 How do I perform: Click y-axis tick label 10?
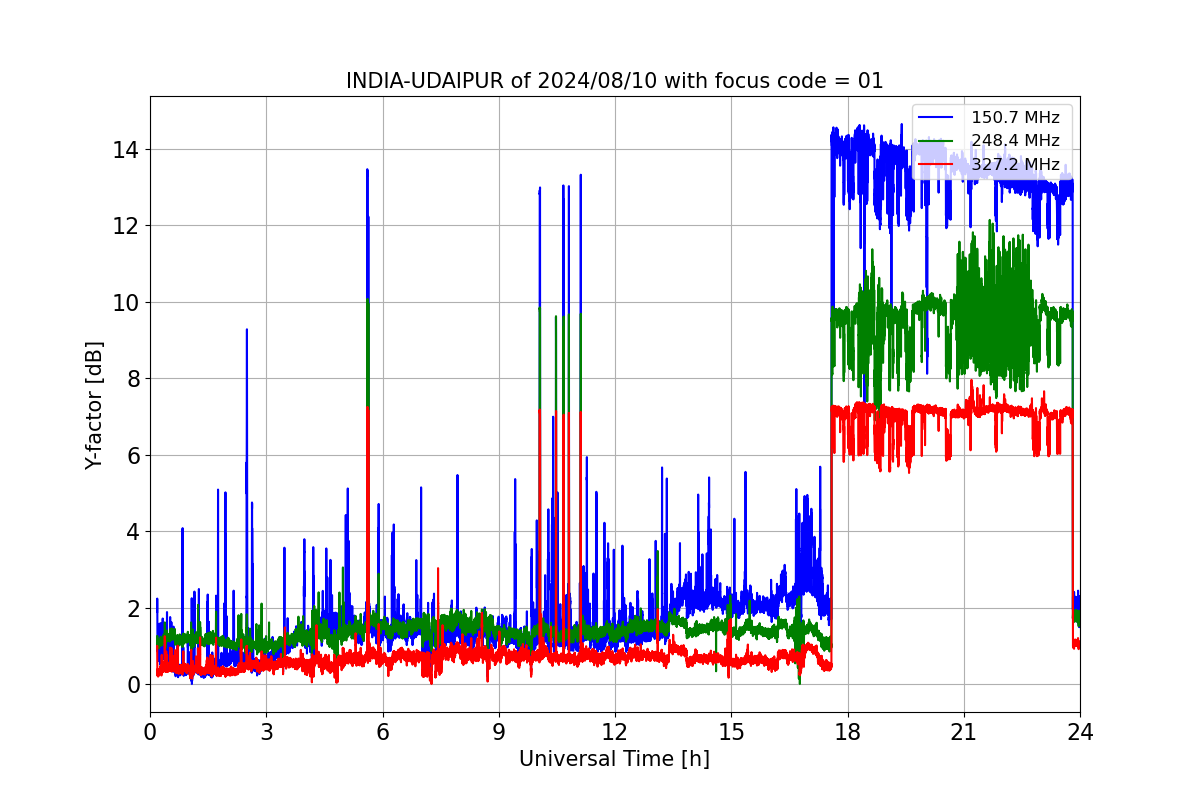tap(128, 303)
